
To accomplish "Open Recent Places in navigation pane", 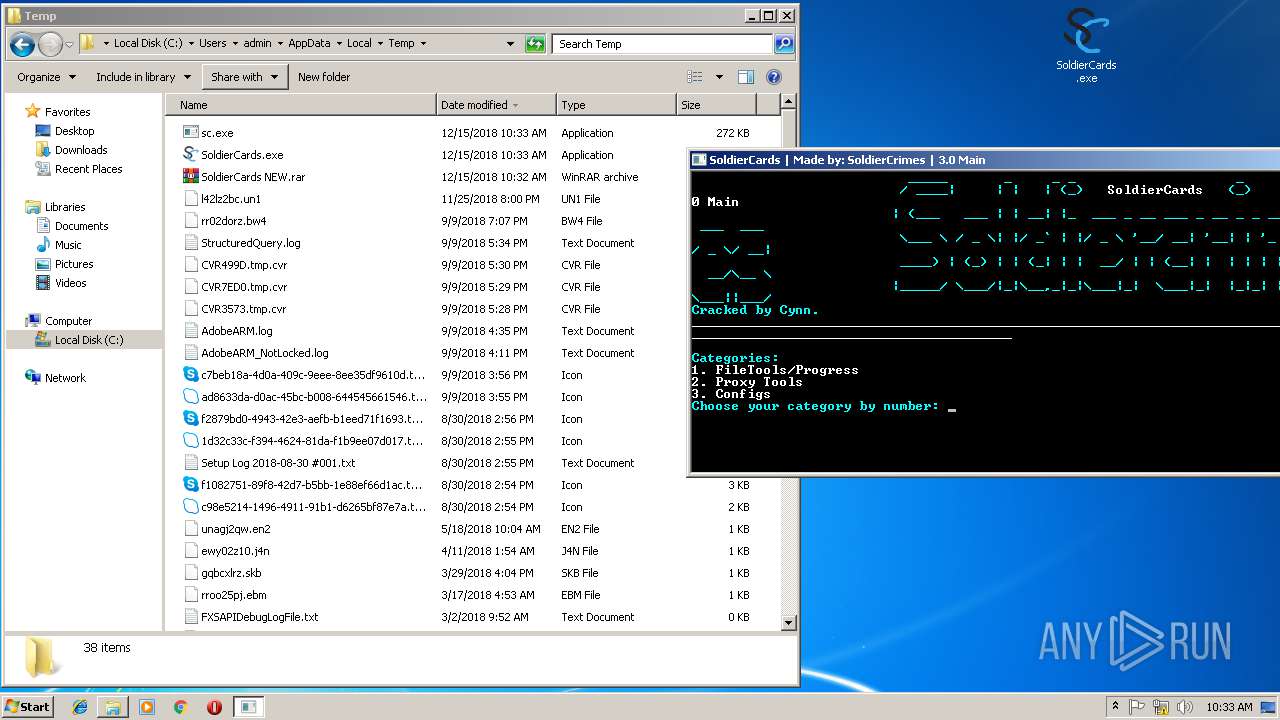I will point(88,169).
